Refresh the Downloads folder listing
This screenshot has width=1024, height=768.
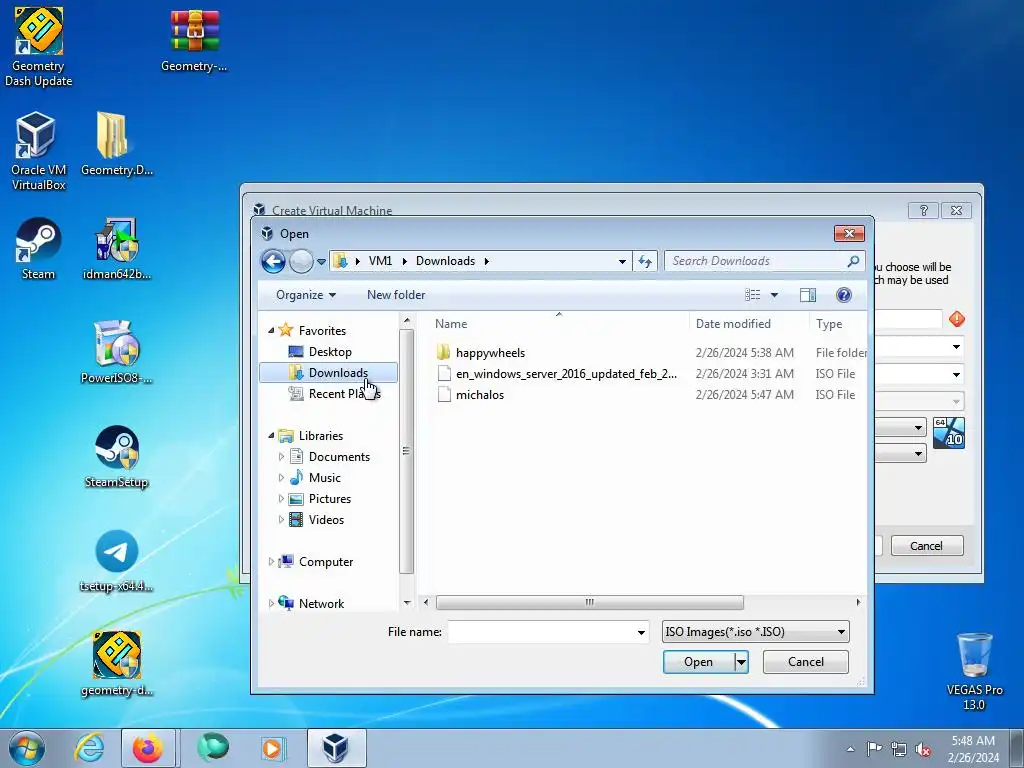point(645,261)
